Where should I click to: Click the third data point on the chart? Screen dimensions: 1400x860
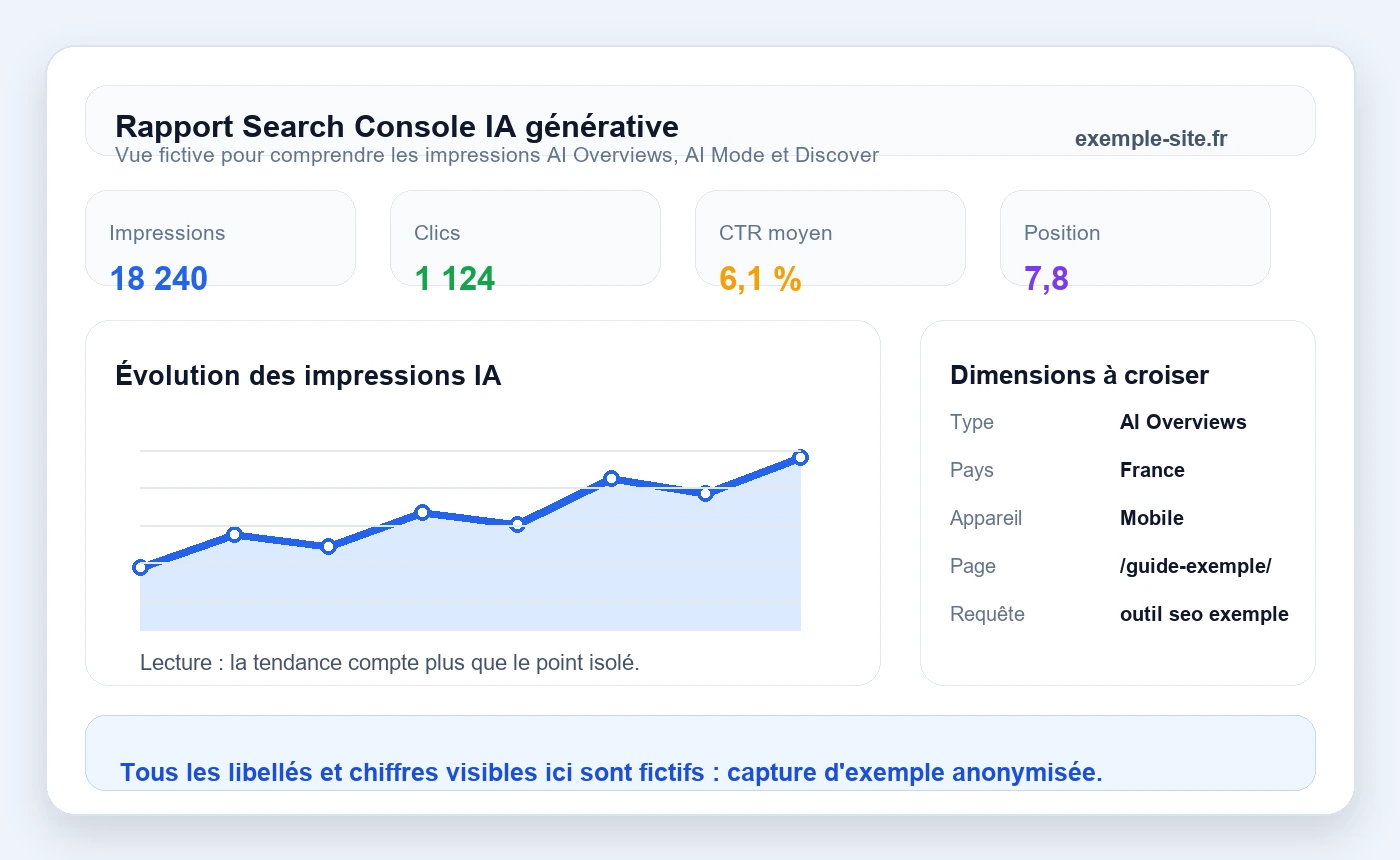click(328, 546)
